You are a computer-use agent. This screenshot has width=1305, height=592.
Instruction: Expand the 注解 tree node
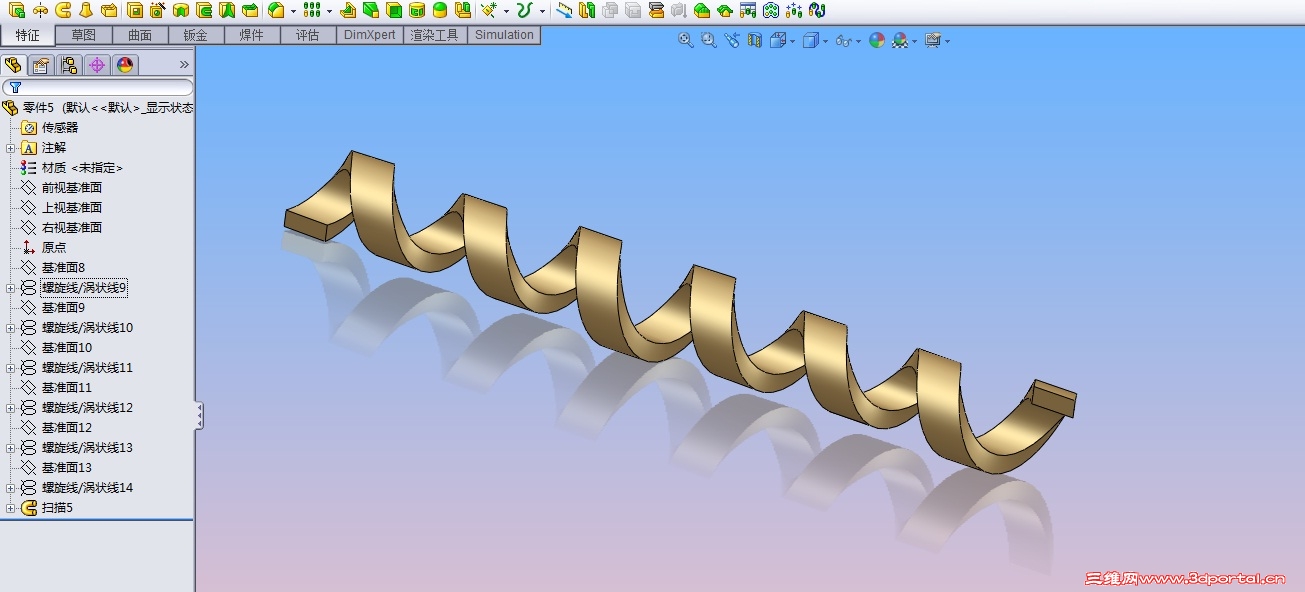click(x=10, y=148)
